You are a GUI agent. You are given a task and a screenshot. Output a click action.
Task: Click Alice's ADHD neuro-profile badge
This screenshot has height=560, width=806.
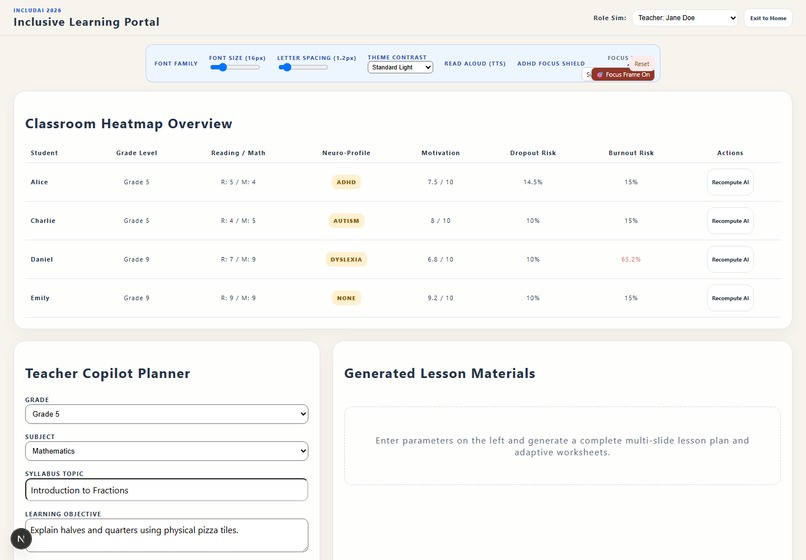(x=346, y=182)
